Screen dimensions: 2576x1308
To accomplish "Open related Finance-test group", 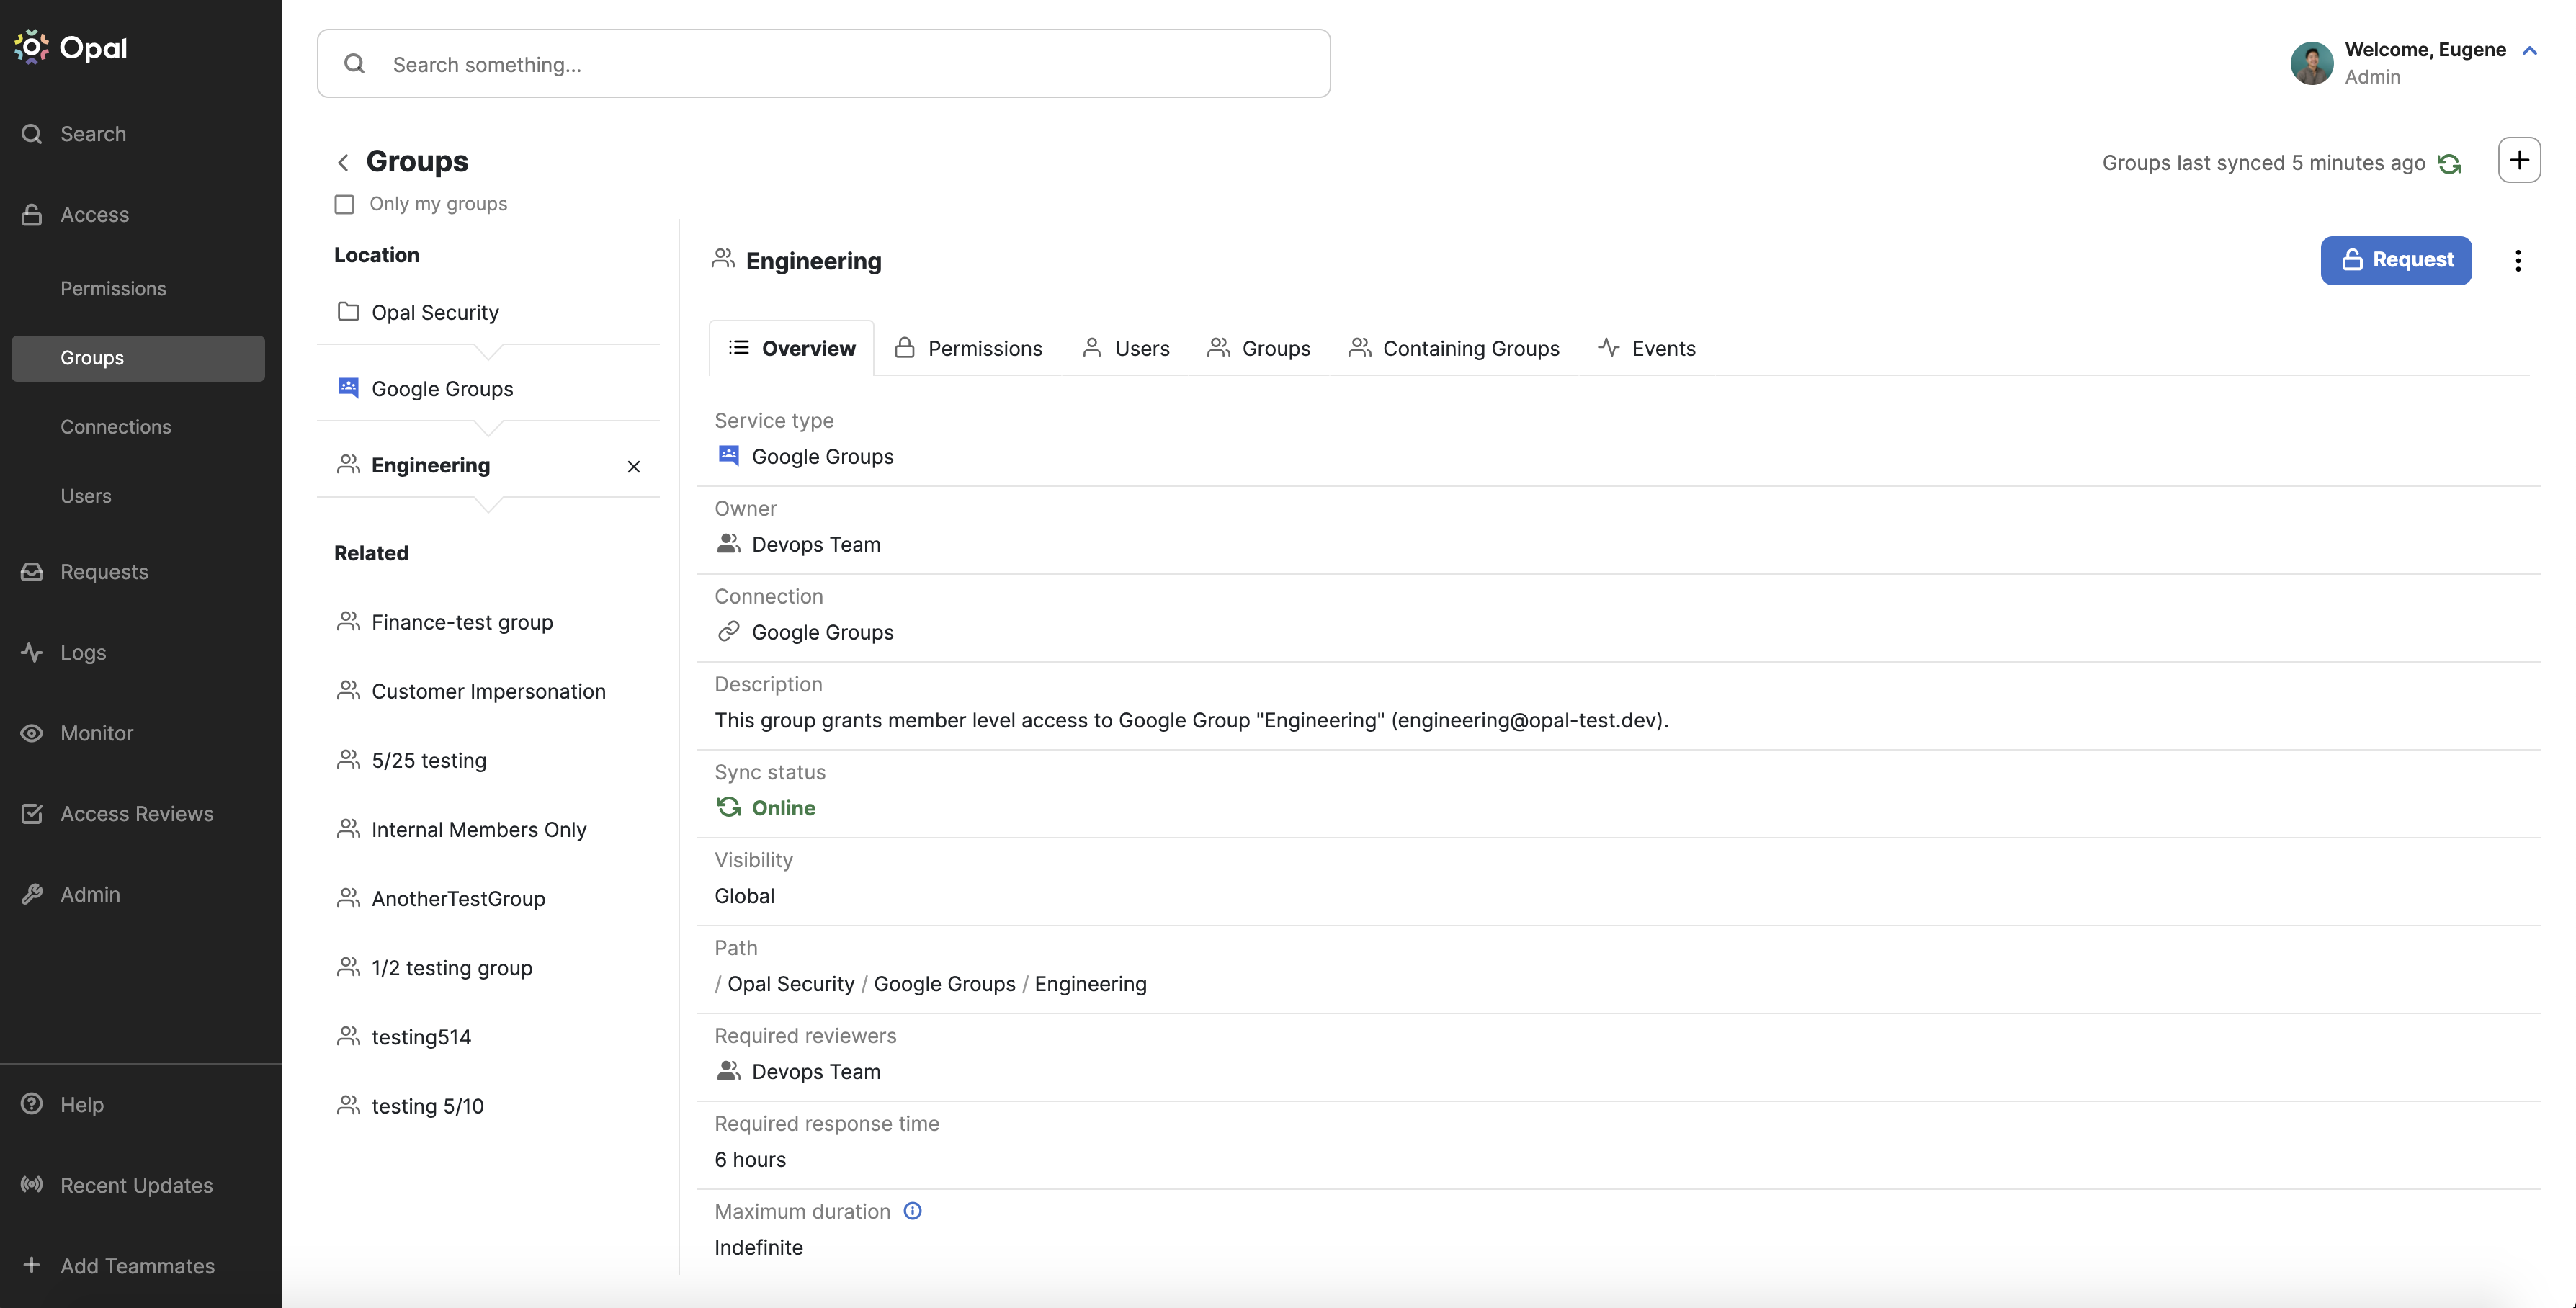I will pos(462,622).
